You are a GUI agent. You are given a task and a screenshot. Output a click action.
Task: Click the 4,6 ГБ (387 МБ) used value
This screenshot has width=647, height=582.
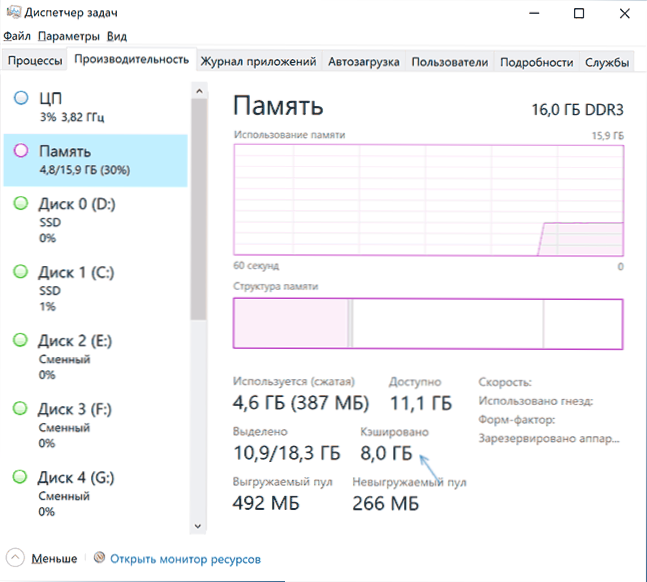pyautogui.click(x=301, y=403)
